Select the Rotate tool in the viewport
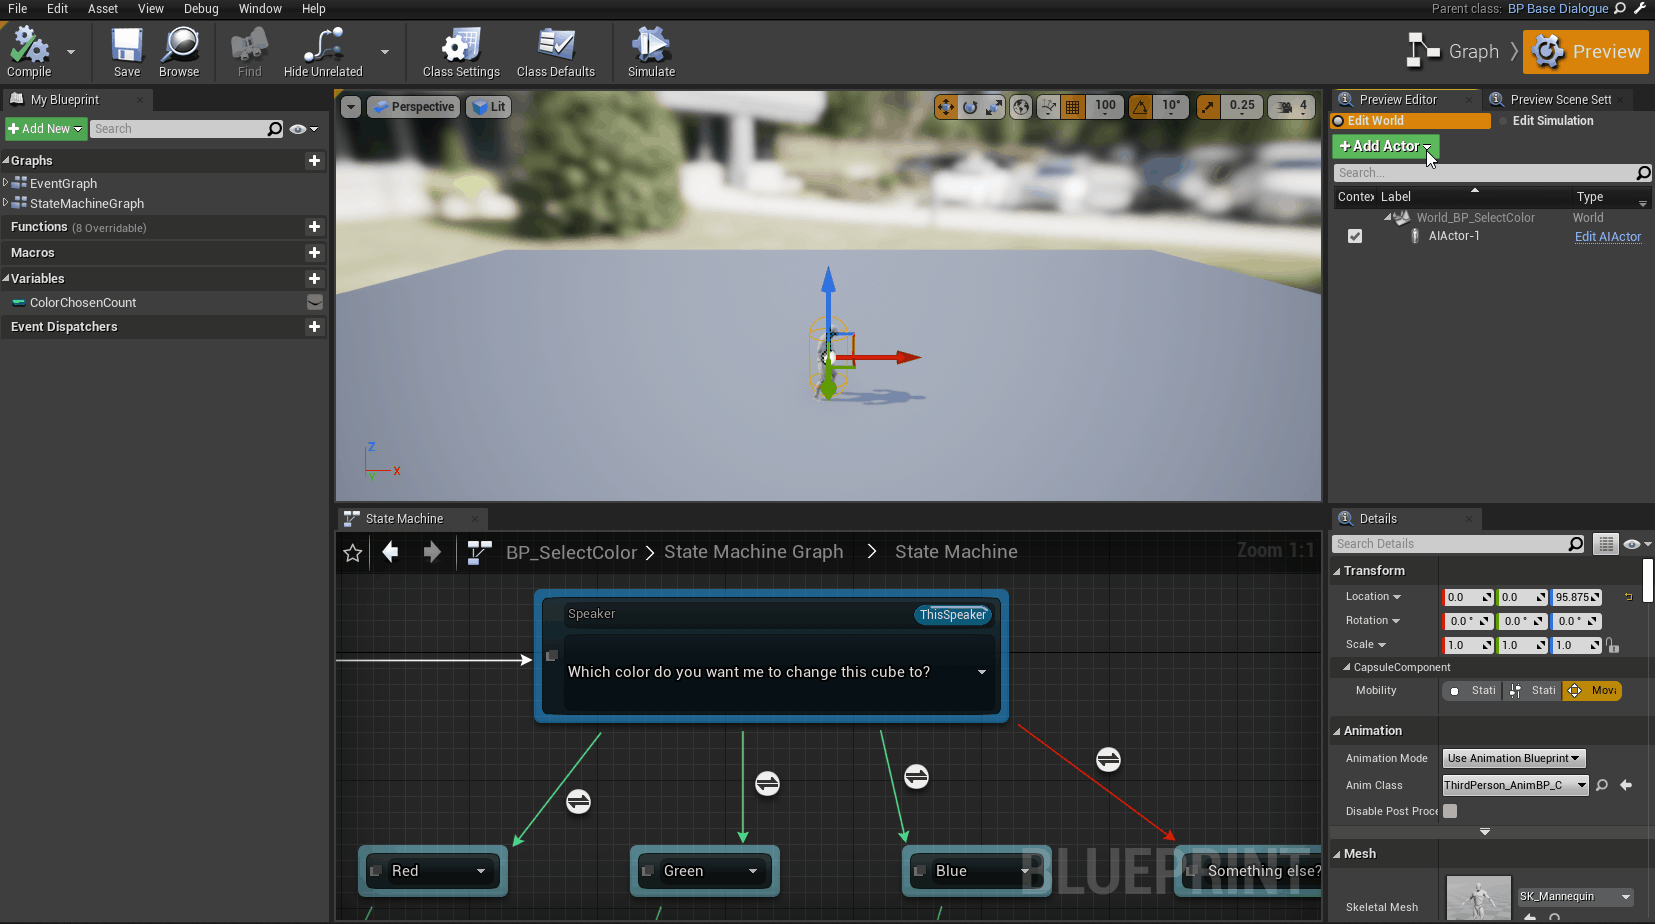The width and height of the screenshot is (1655, 924). (x=969, y=106)
